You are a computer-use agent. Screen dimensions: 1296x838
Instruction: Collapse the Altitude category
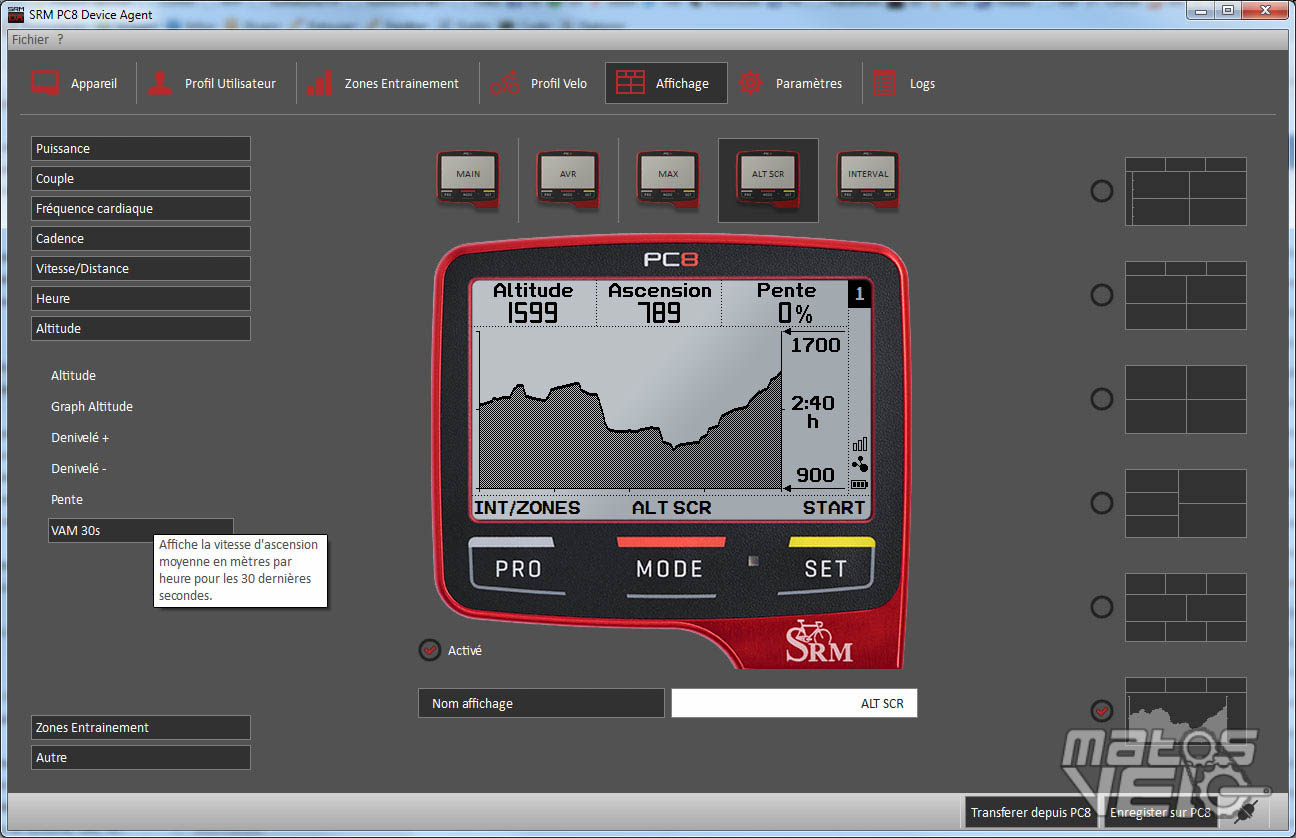click(x=141, y=329)
